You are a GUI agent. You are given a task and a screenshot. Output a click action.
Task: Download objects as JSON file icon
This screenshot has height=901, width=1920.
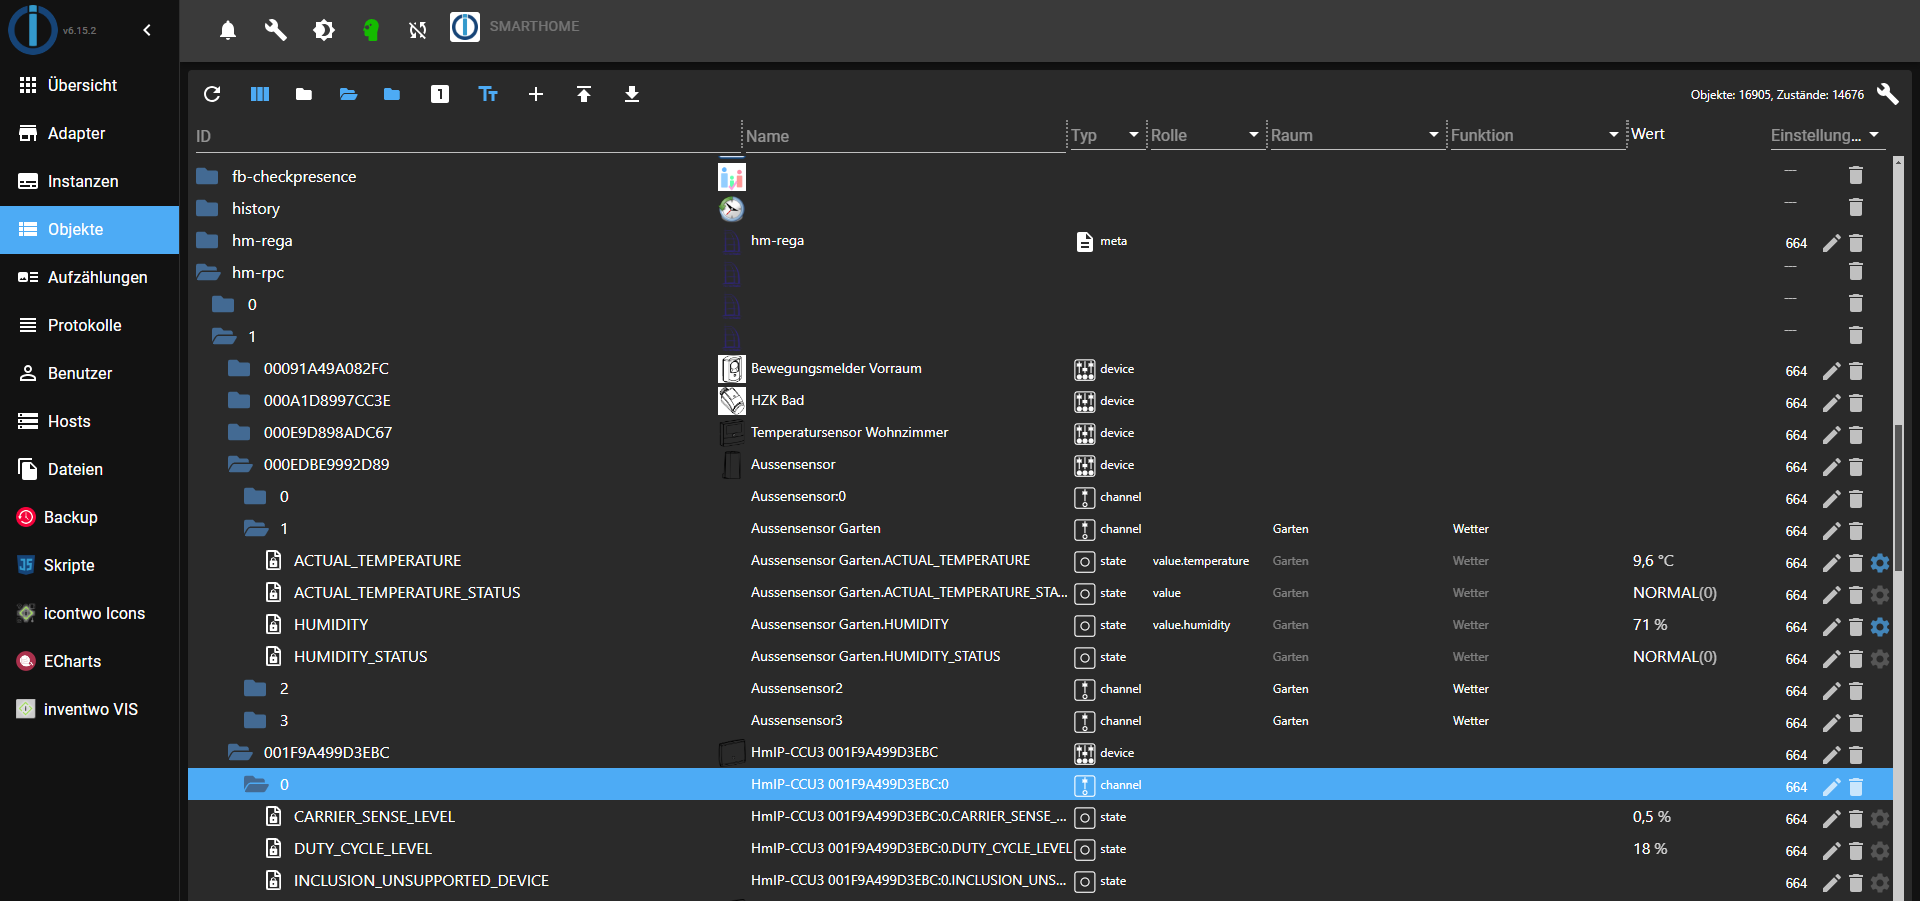click(632, 94)
